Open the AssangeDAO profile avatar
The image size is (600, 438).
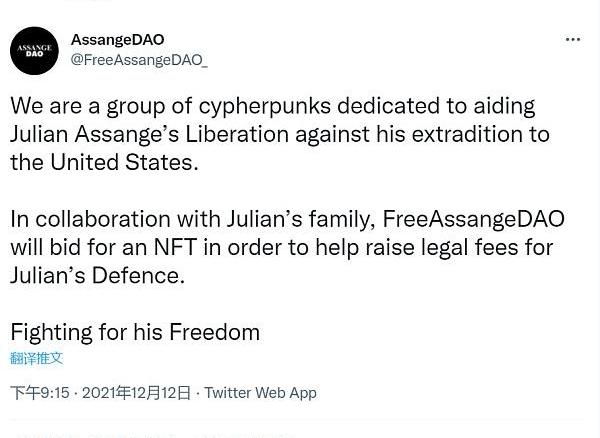tap(34, 50)
